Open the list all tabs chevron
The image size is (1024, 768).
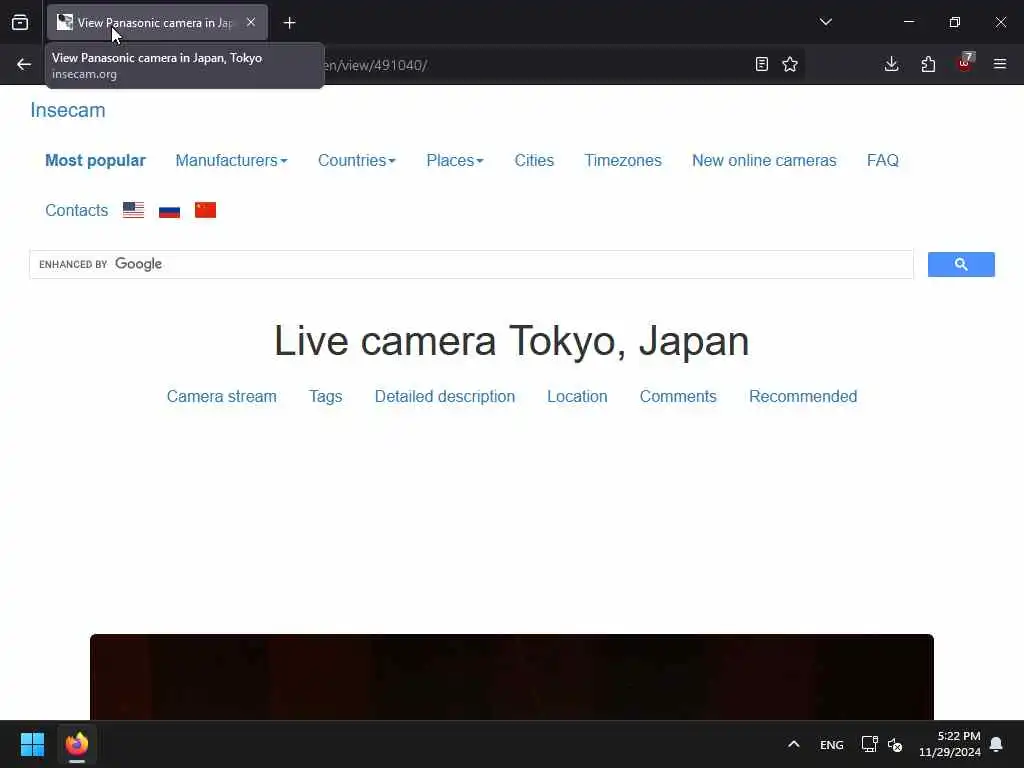pos(825,22)
